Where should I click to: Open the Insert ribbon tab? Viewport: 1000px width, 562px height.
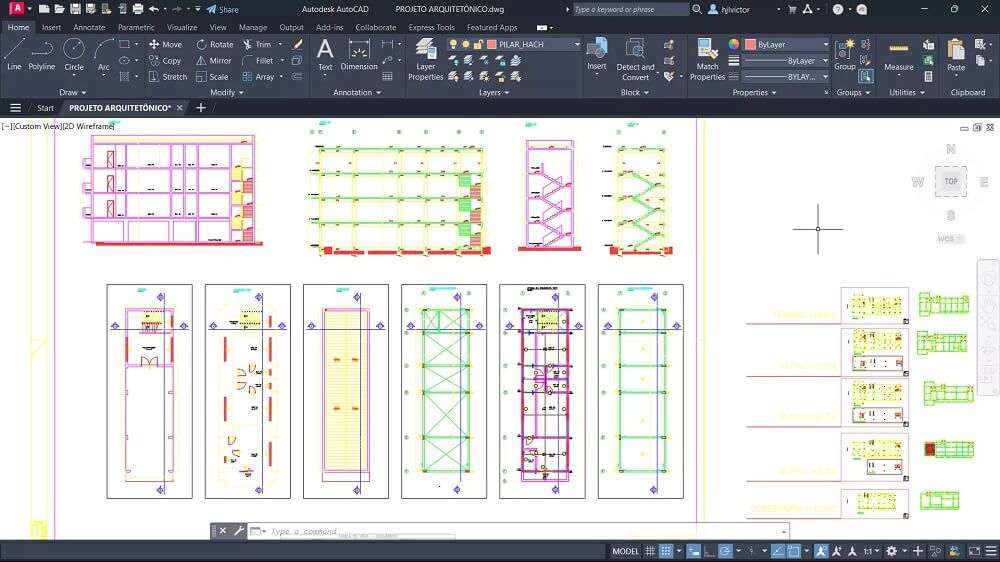[x=51, y=27]
